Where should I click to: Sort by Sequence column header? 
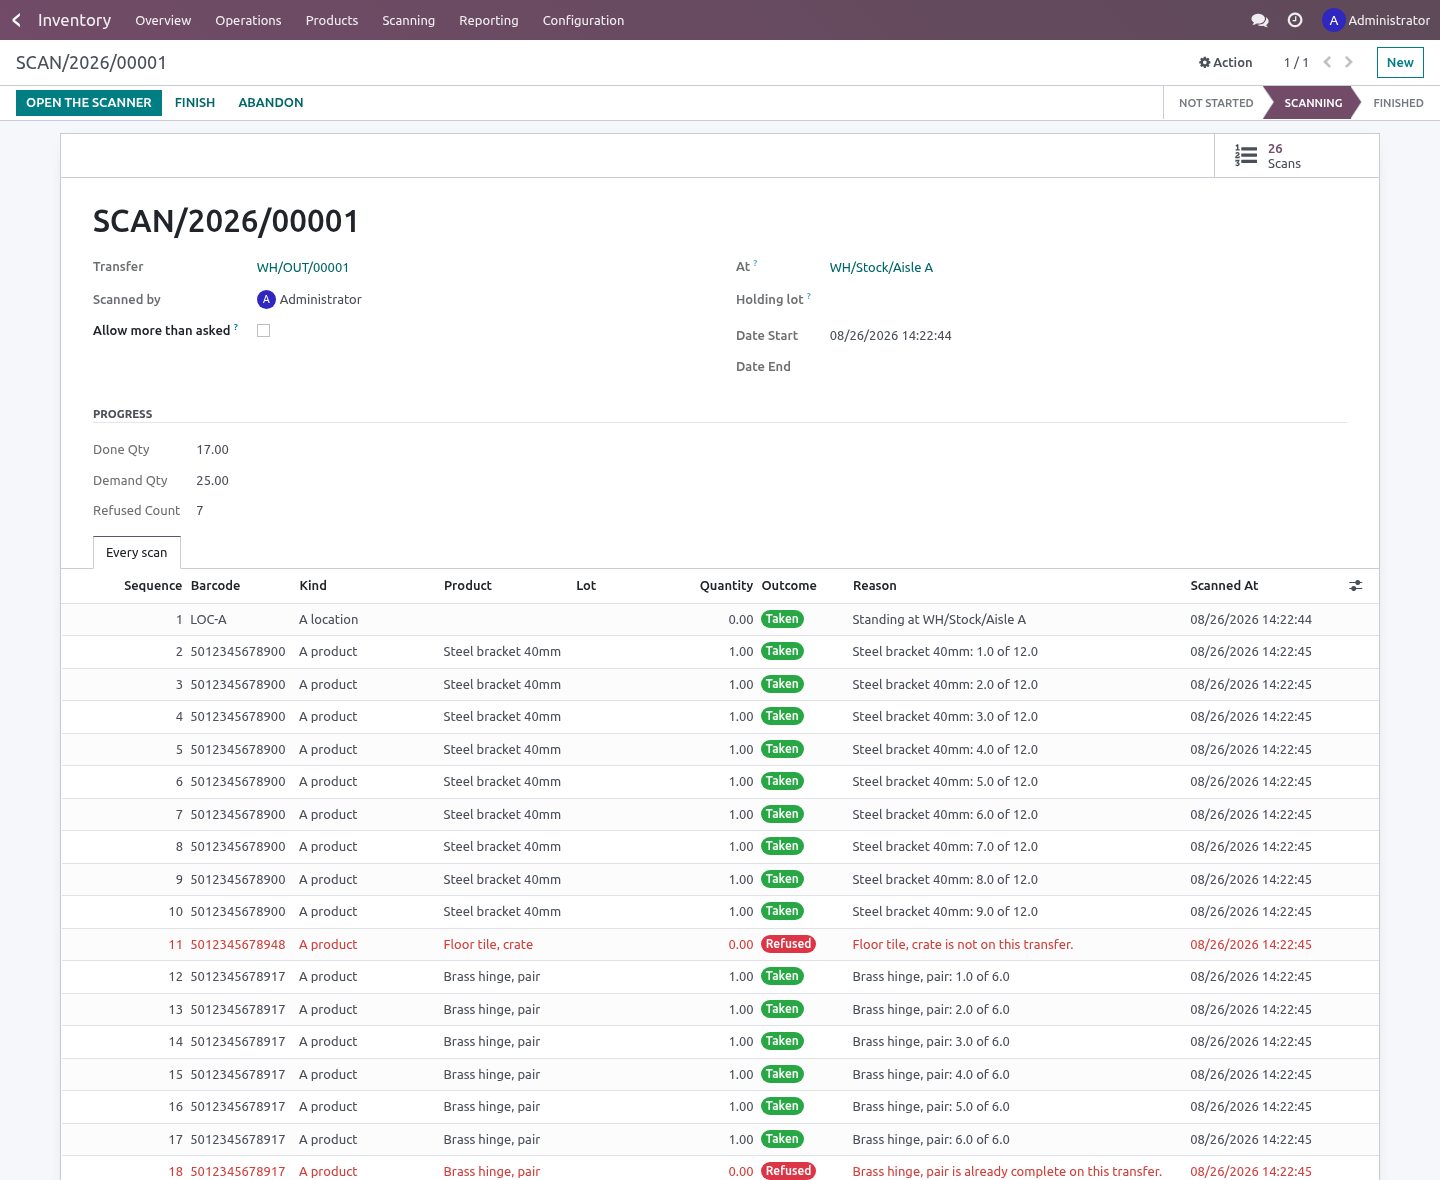point(153,586)
